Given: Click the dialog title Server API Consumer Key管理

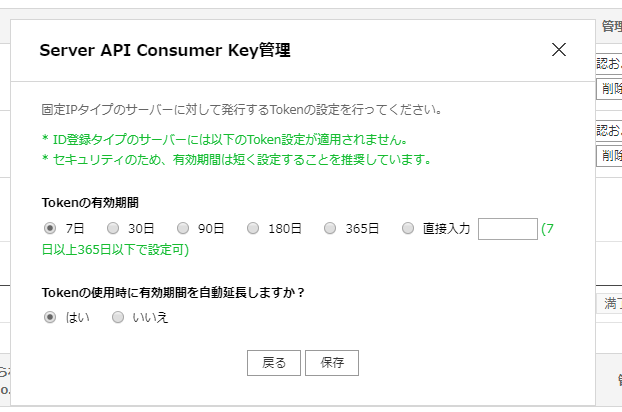Looking at the screenshot, I should 165,50.
